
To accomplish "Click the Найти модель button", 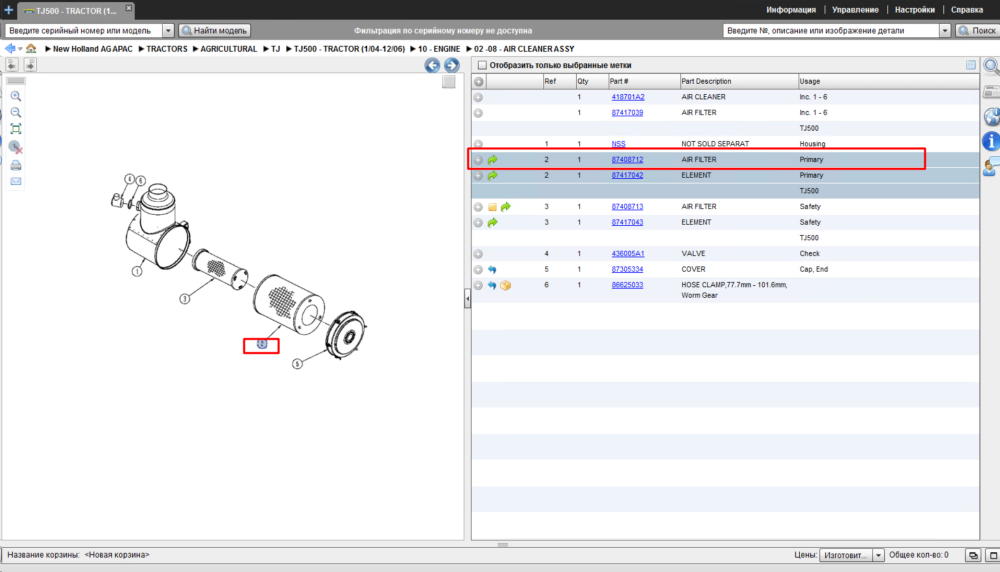I will pyautogui.click(x=215, y=31).
